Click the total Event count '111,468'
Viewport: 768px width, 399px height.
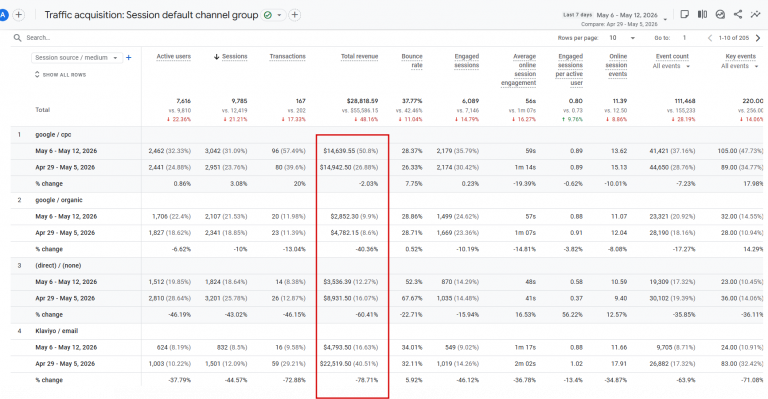click(685, 101)
